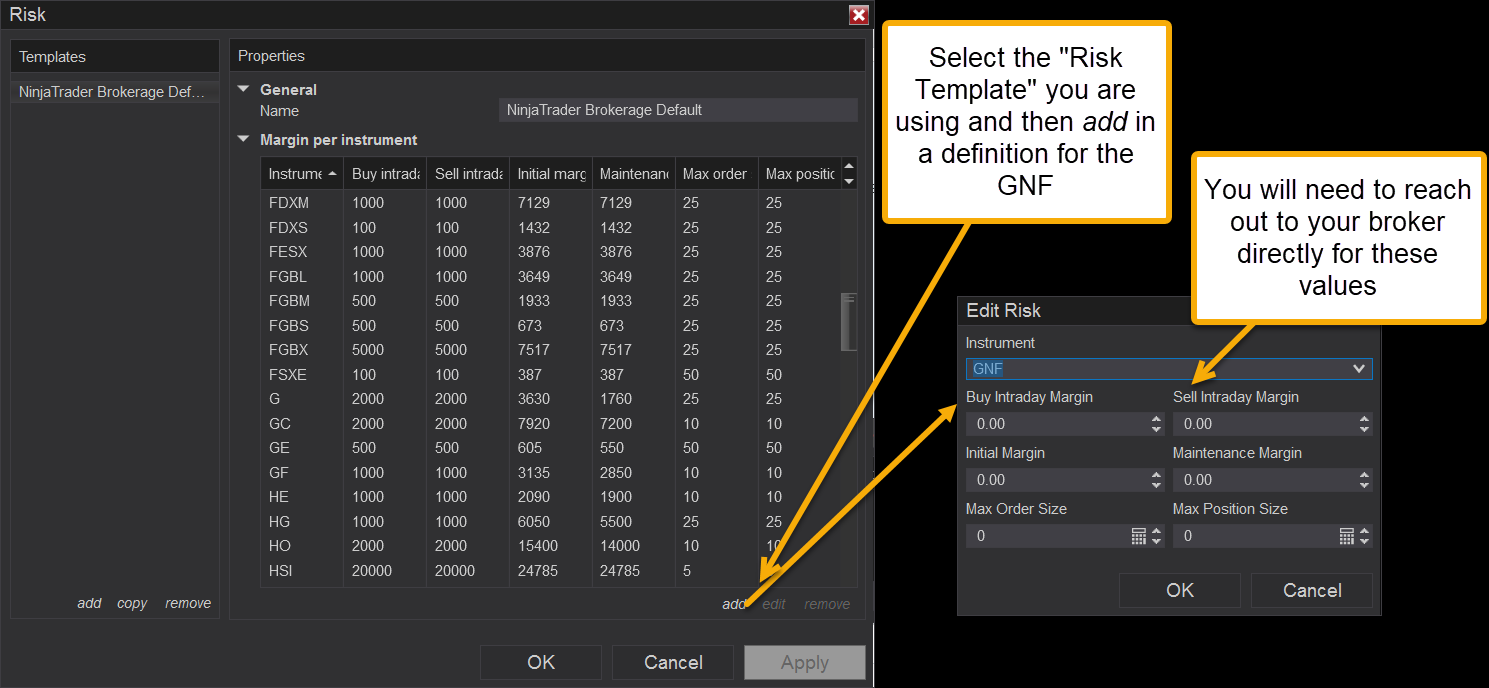Select NinjaTrader Brokerage Default template
The image size is (1489, 688).
115,92
